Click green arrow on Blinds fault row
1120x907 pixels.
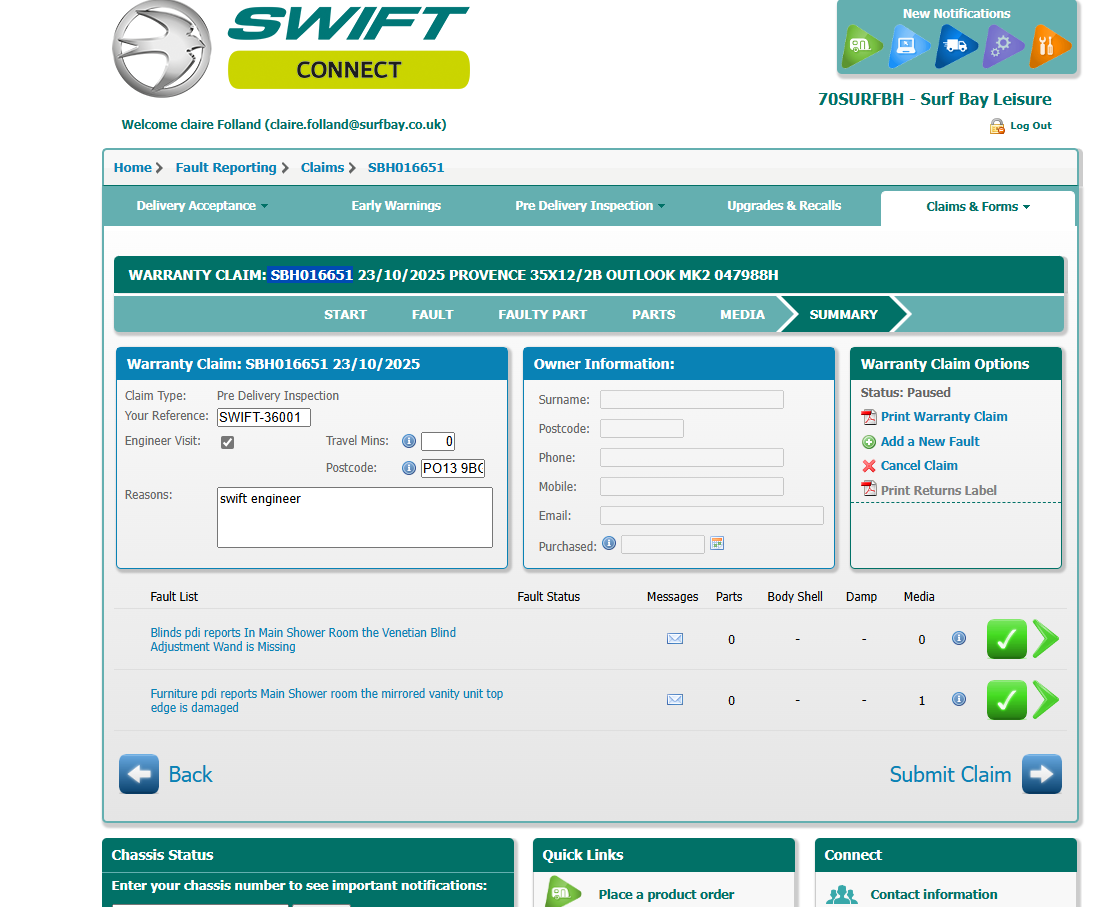[x=1046, y=639]
